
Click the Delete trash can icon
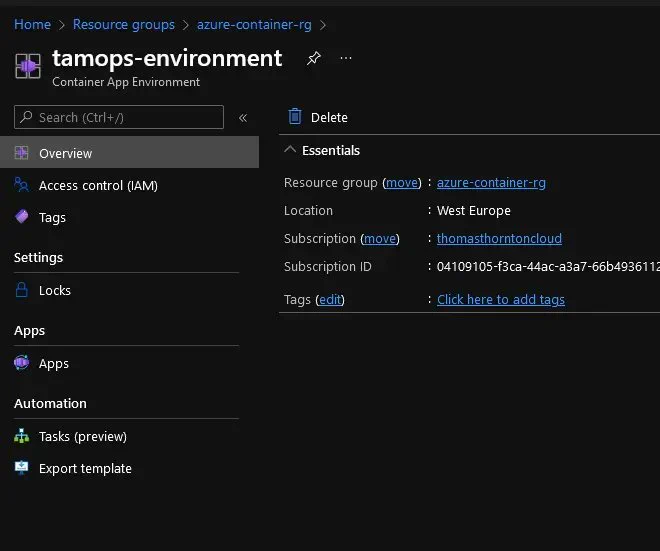click(x=295, y=117)
